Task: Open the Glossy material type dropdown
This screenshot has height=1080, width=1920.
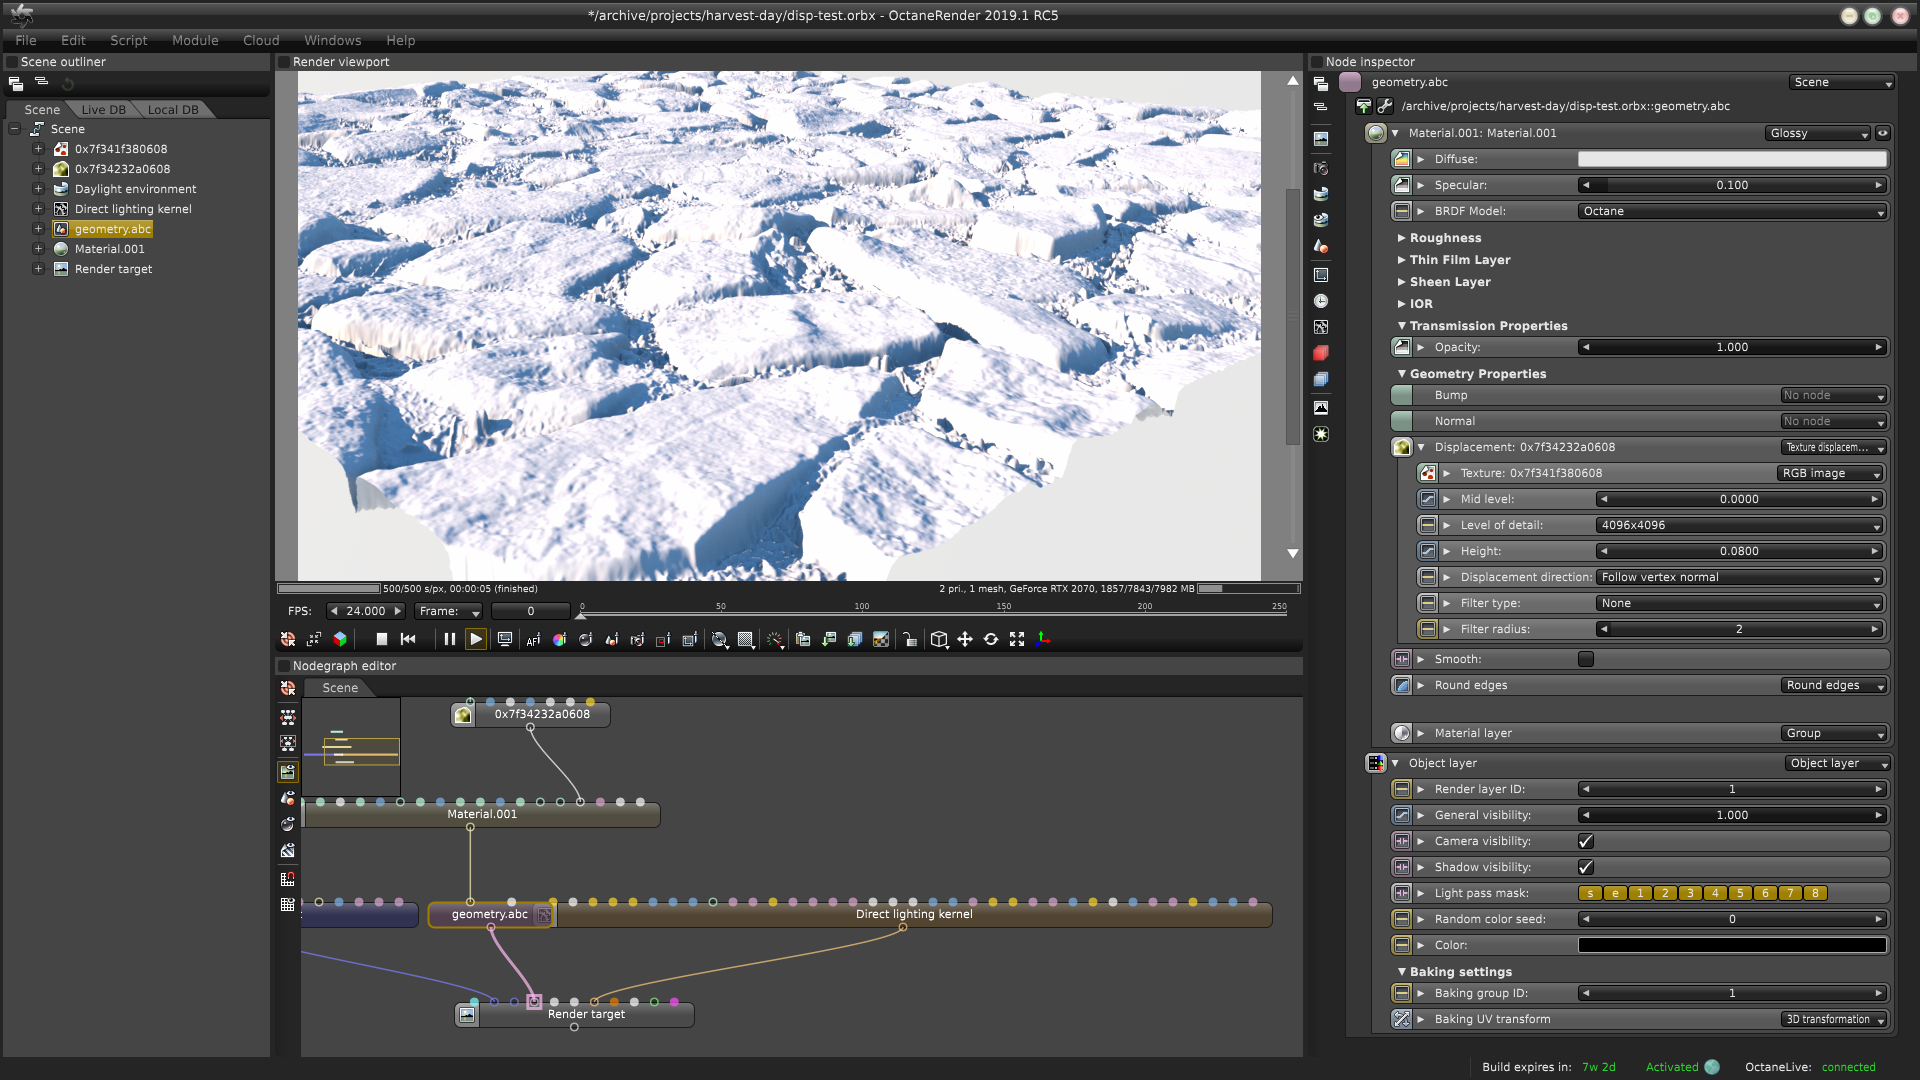Action: point(1817,133)
